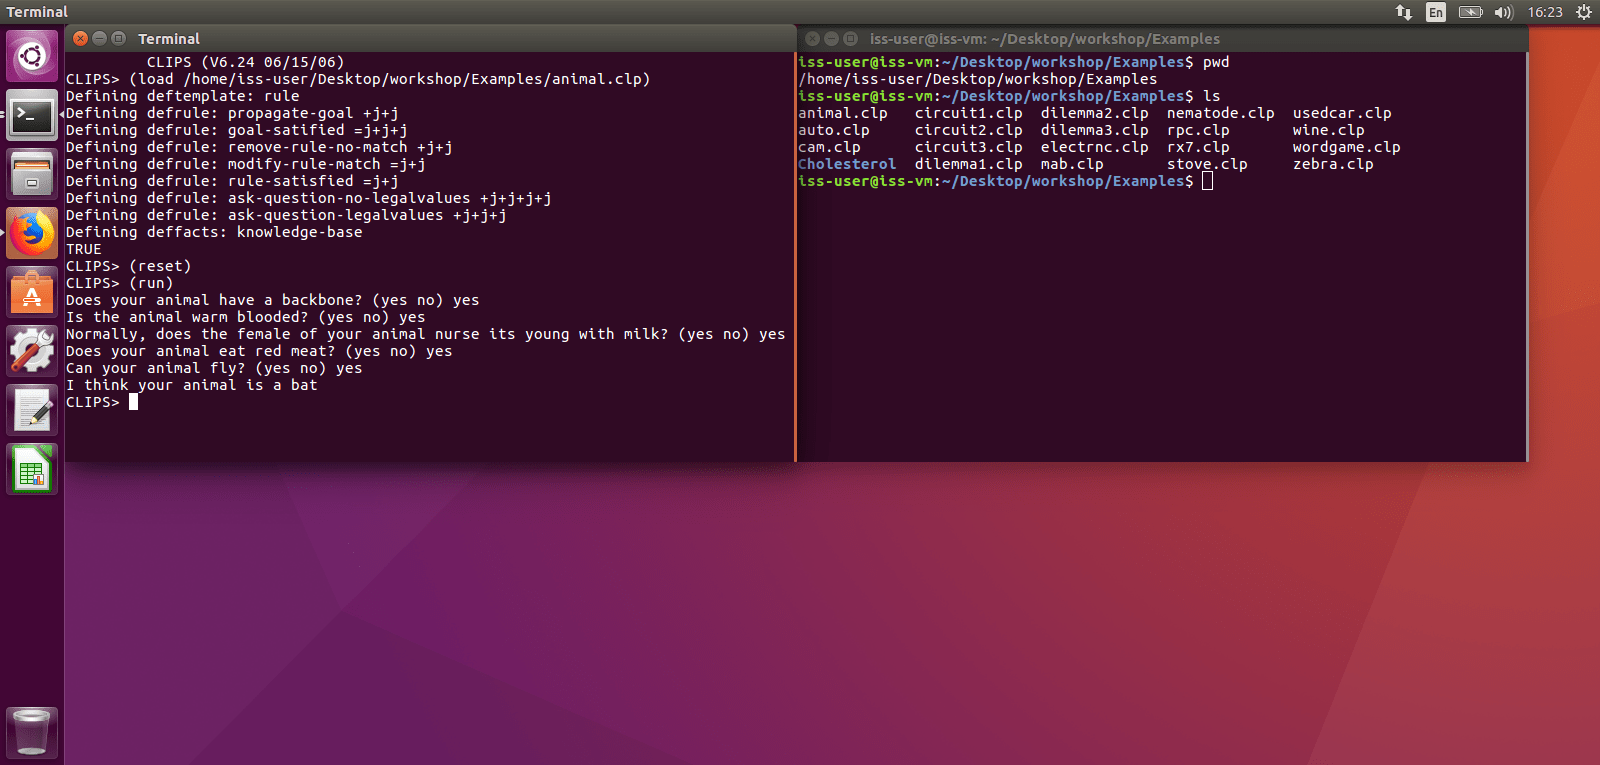Click the load animal.clp command line
Viewport: 1600px width, 765px height.
(358, 79)
